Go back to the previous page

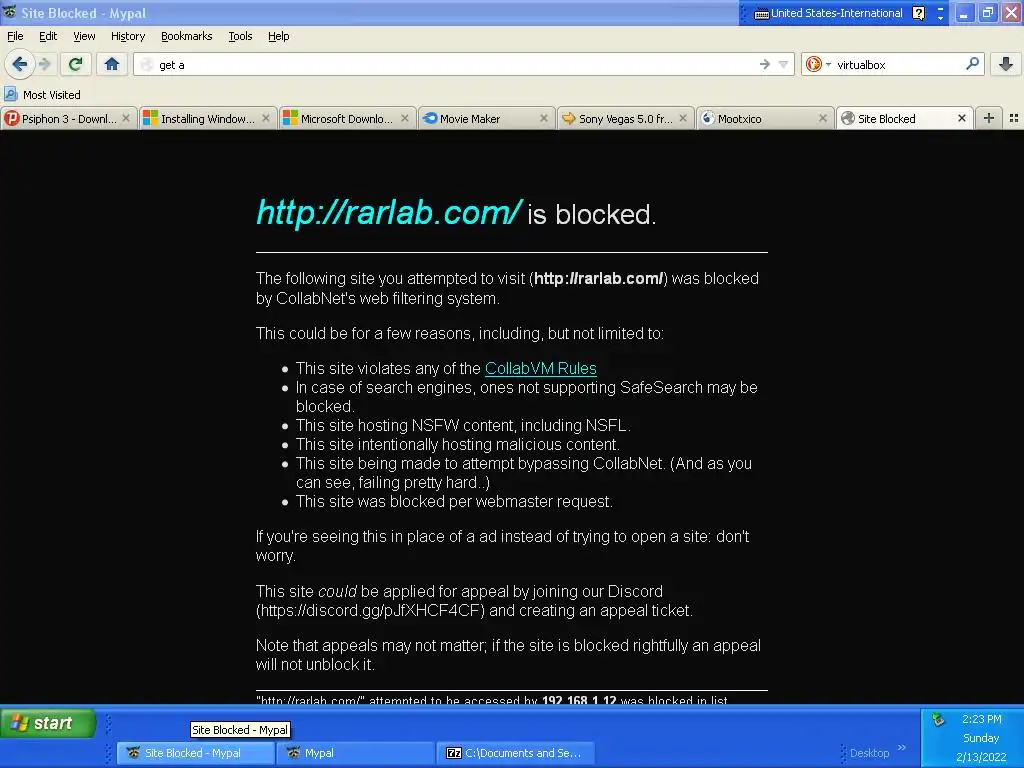[20, 64]
